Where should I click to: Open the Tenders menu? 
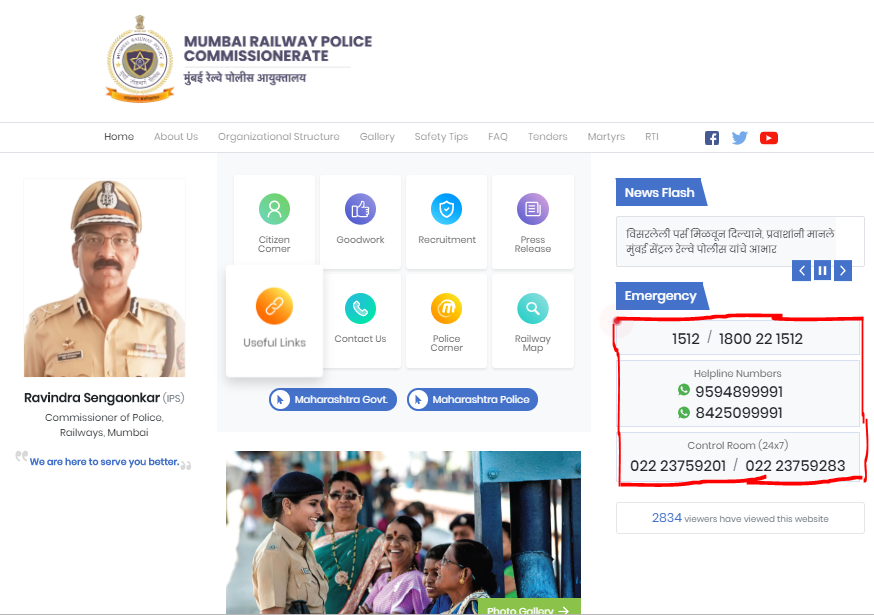click(548, 137)
